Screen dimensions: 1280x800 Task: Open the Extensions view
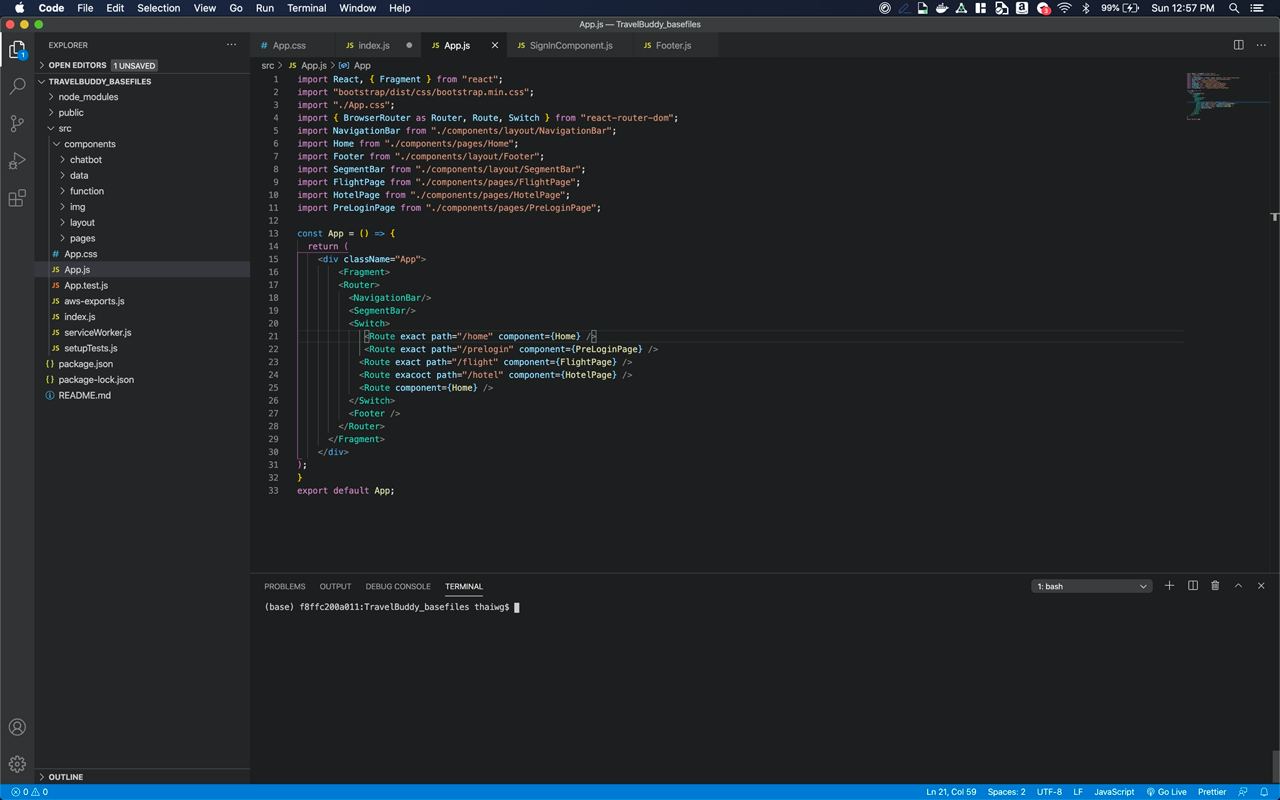(x=17, y=198)
